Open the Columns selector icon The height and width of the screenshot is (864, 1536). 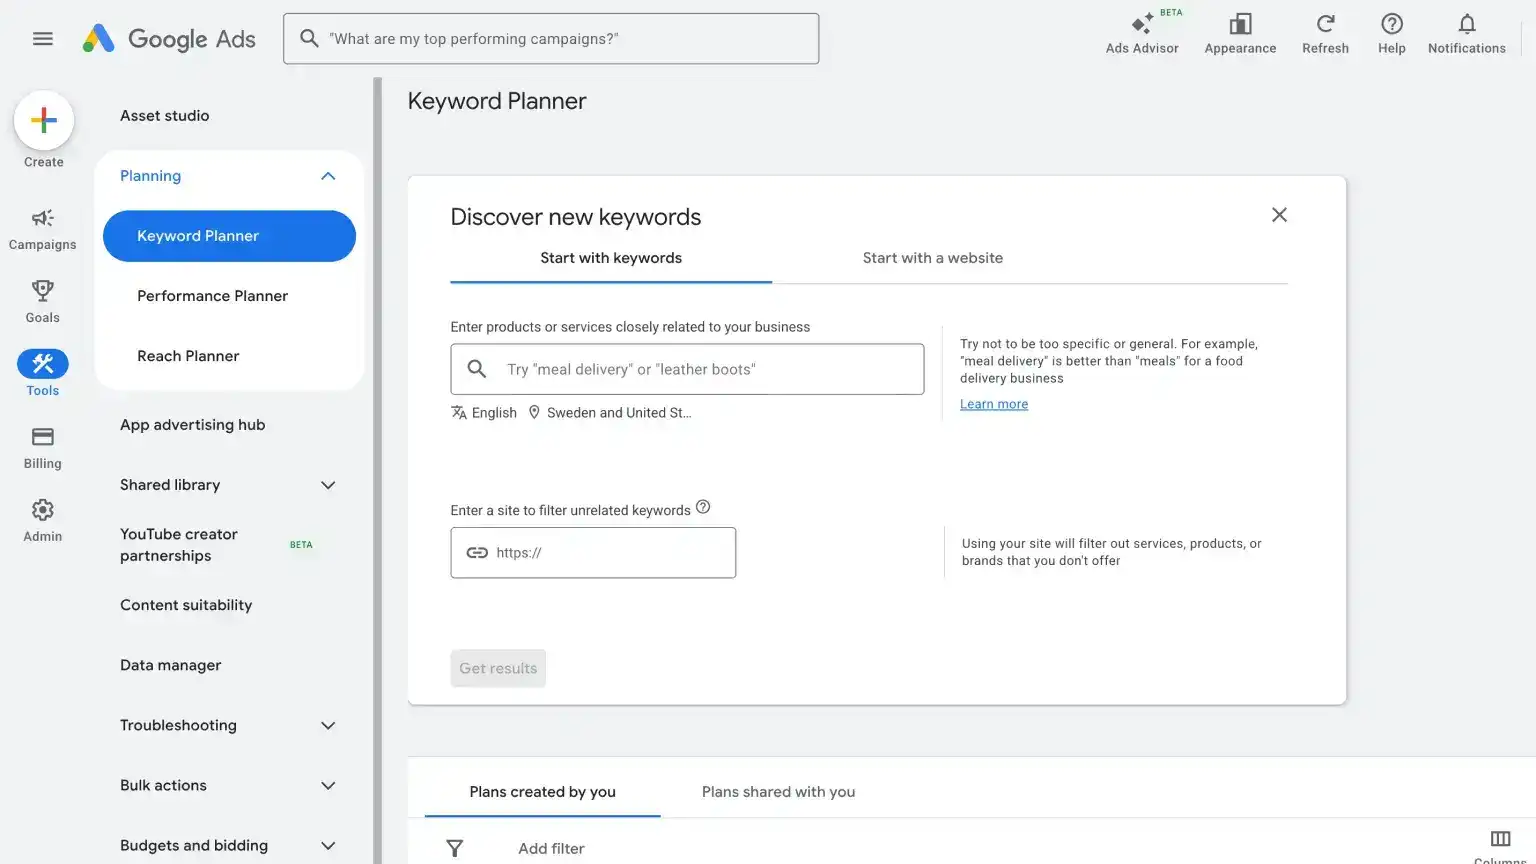click(x=1500, y=839)
